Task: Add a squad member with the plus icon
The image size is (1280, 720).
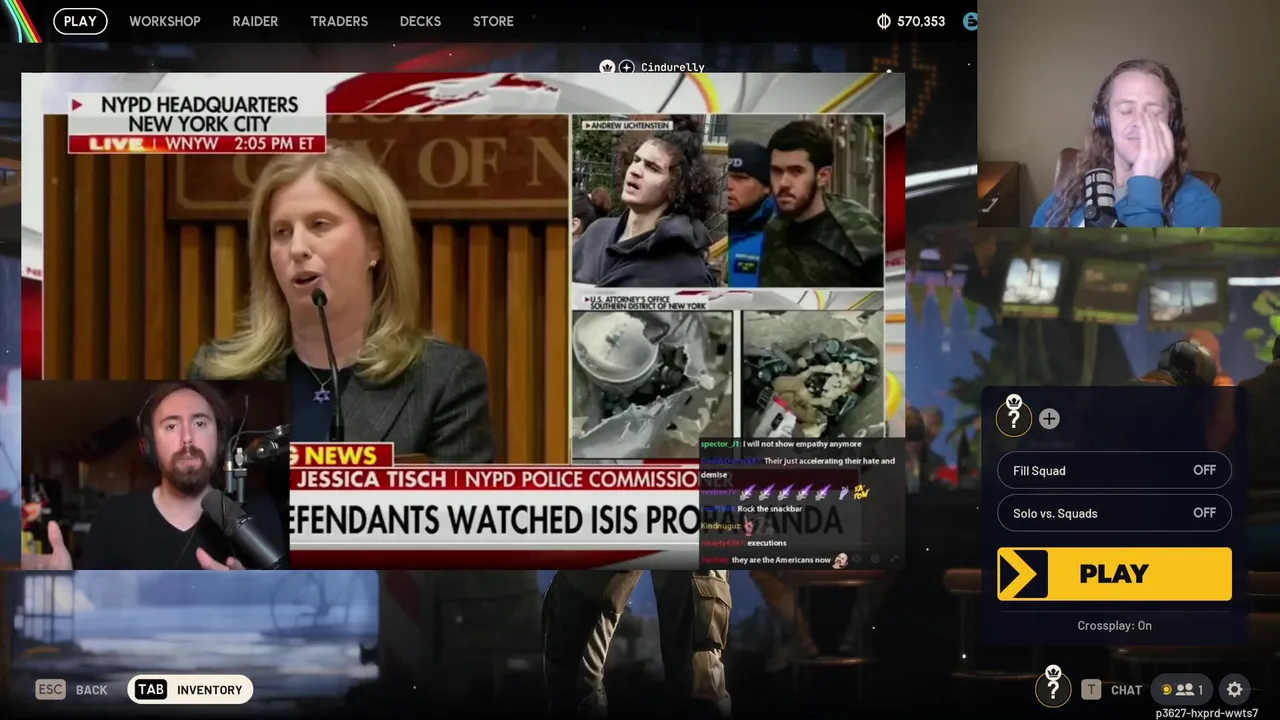Action: click(x=1048, y=419)
